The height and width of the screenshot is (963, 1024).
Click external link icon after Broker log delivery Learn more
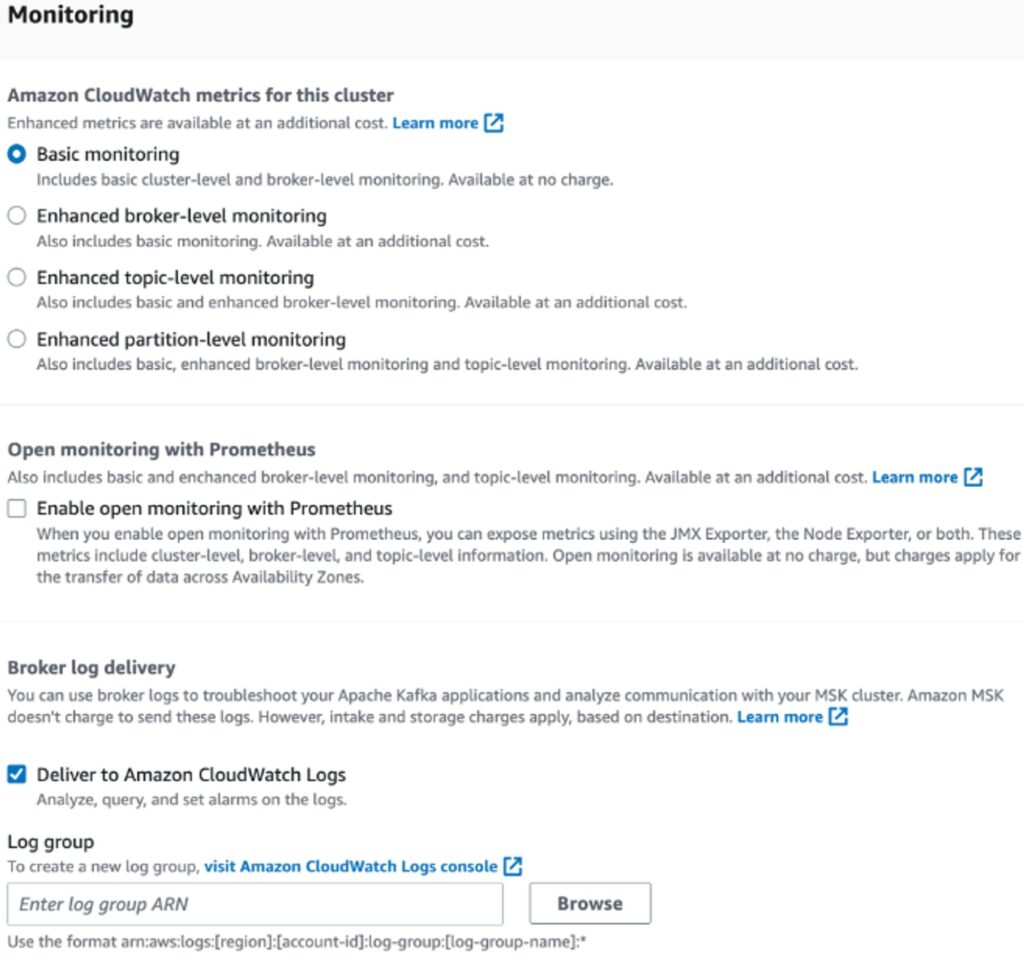click(x=838, y=717)
